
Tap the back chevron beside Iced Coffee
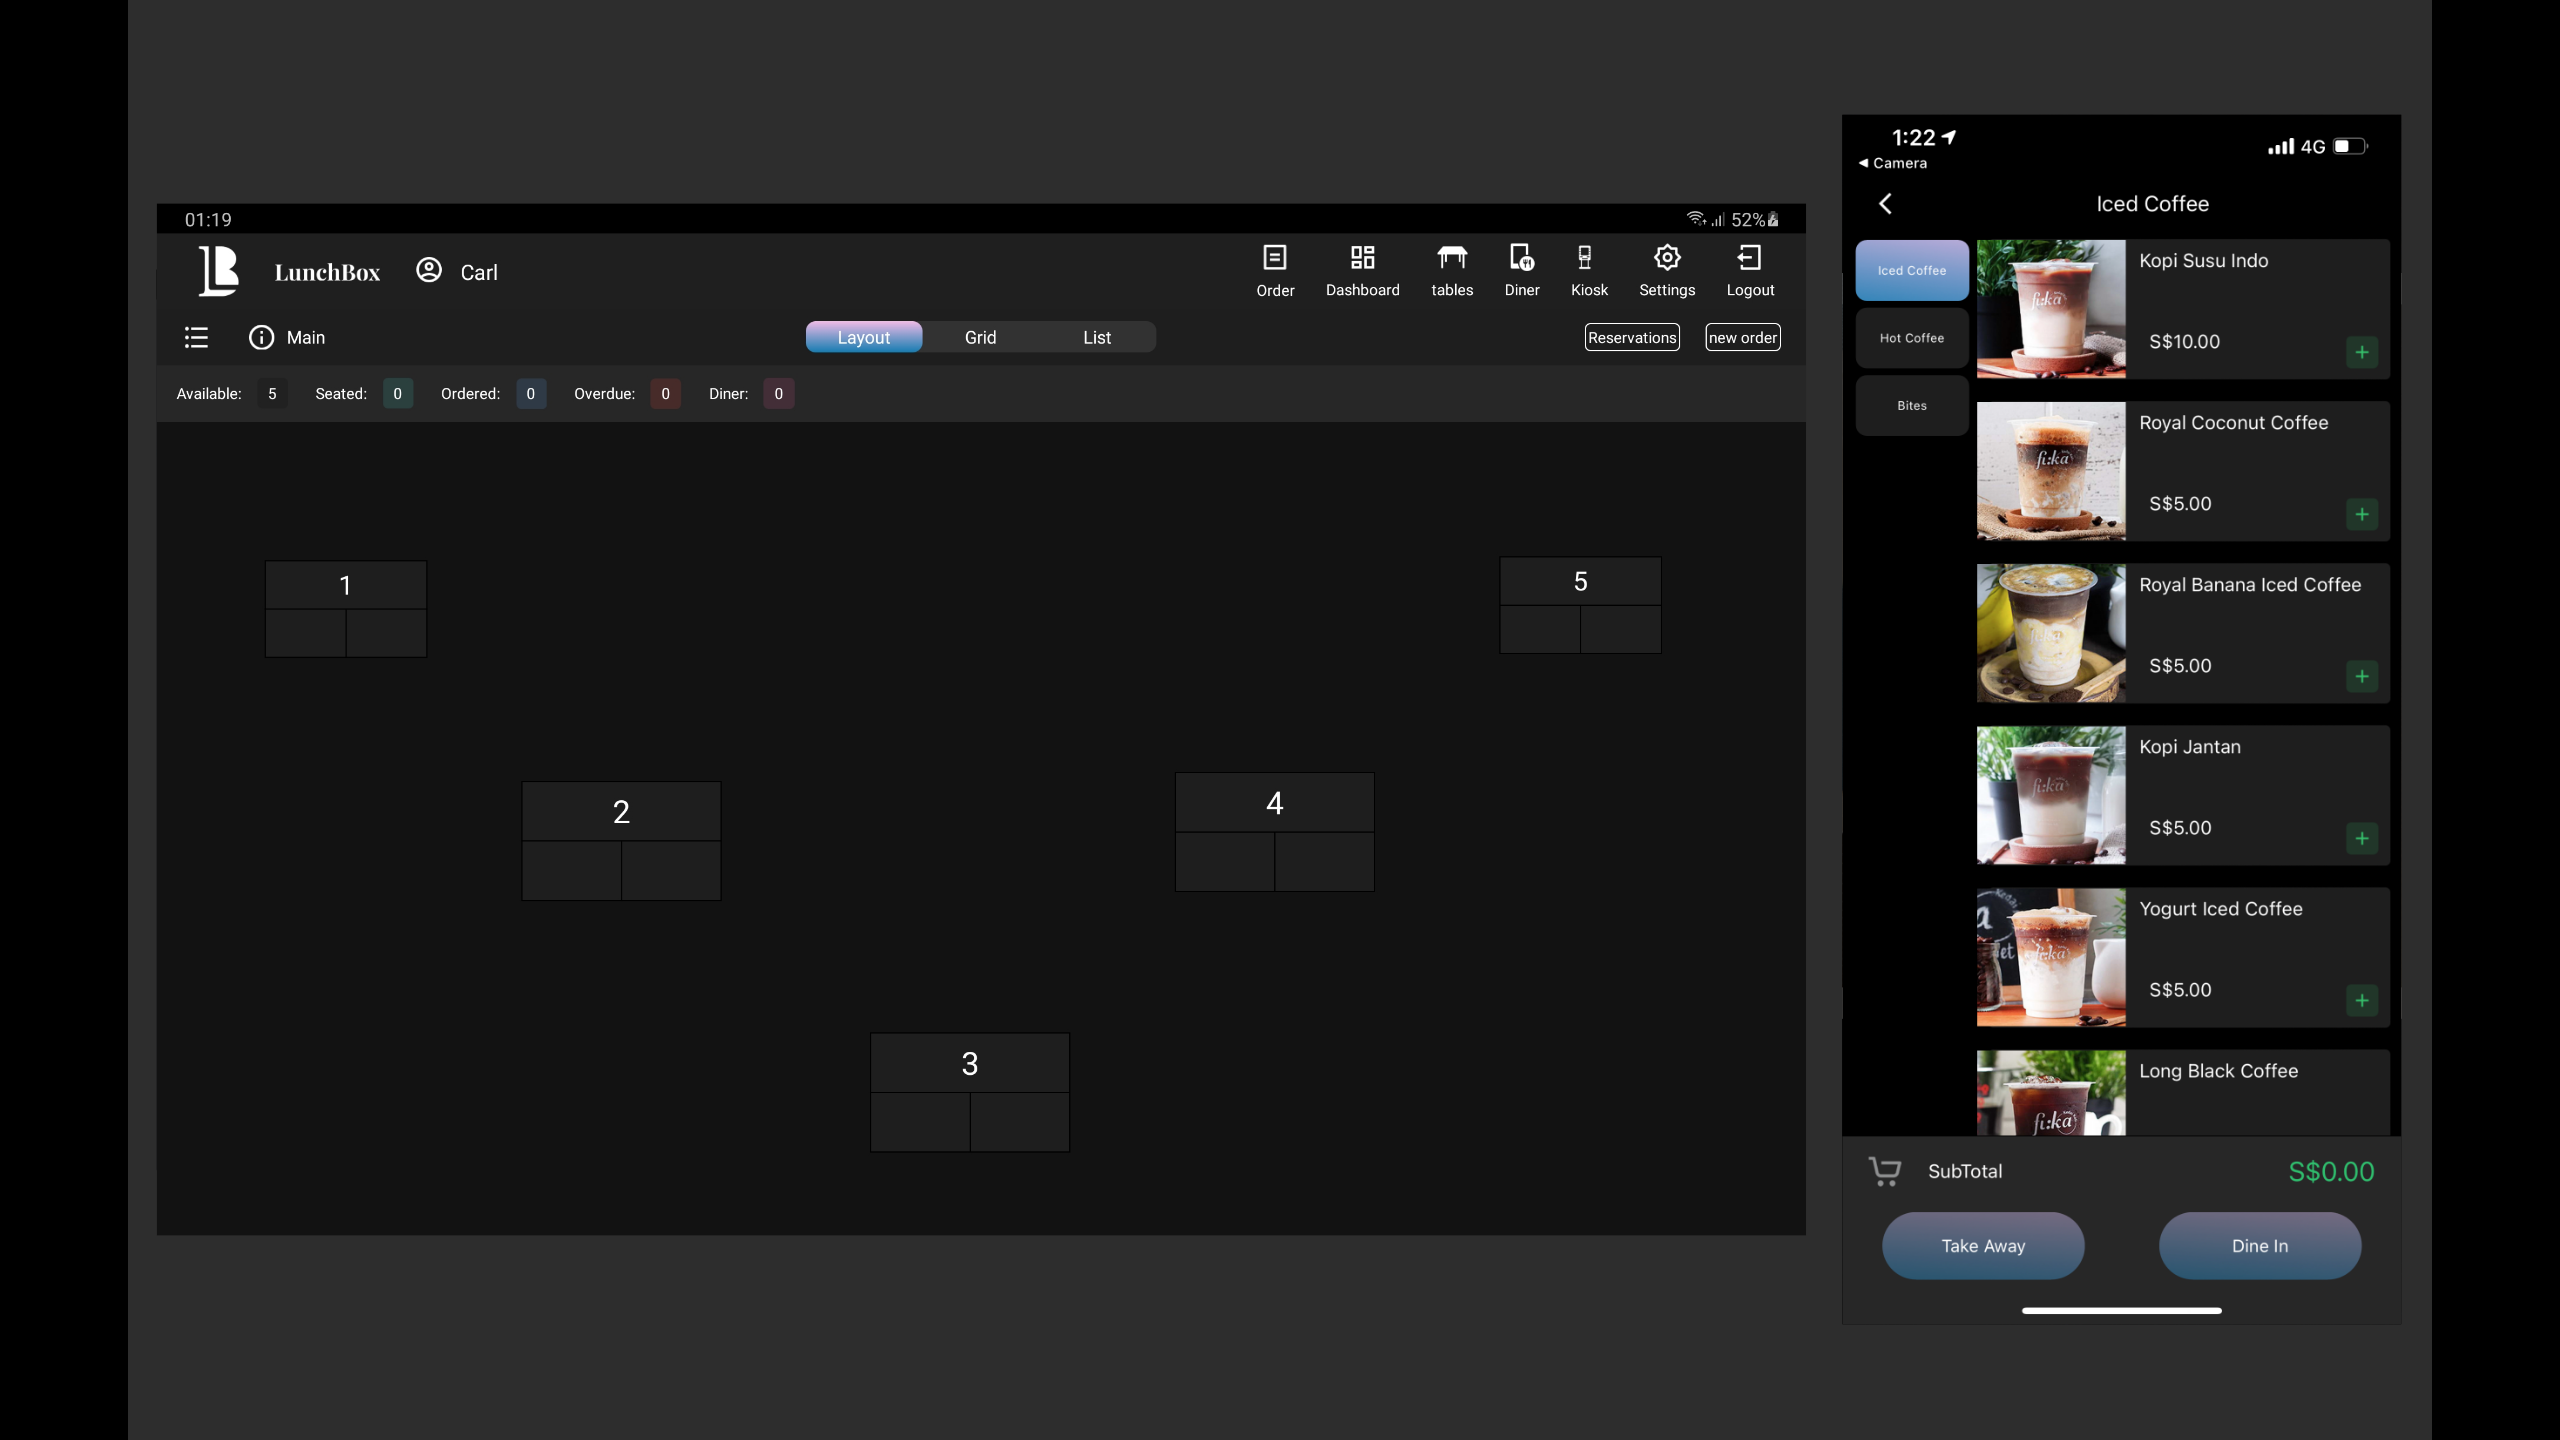coord(1885,204)
